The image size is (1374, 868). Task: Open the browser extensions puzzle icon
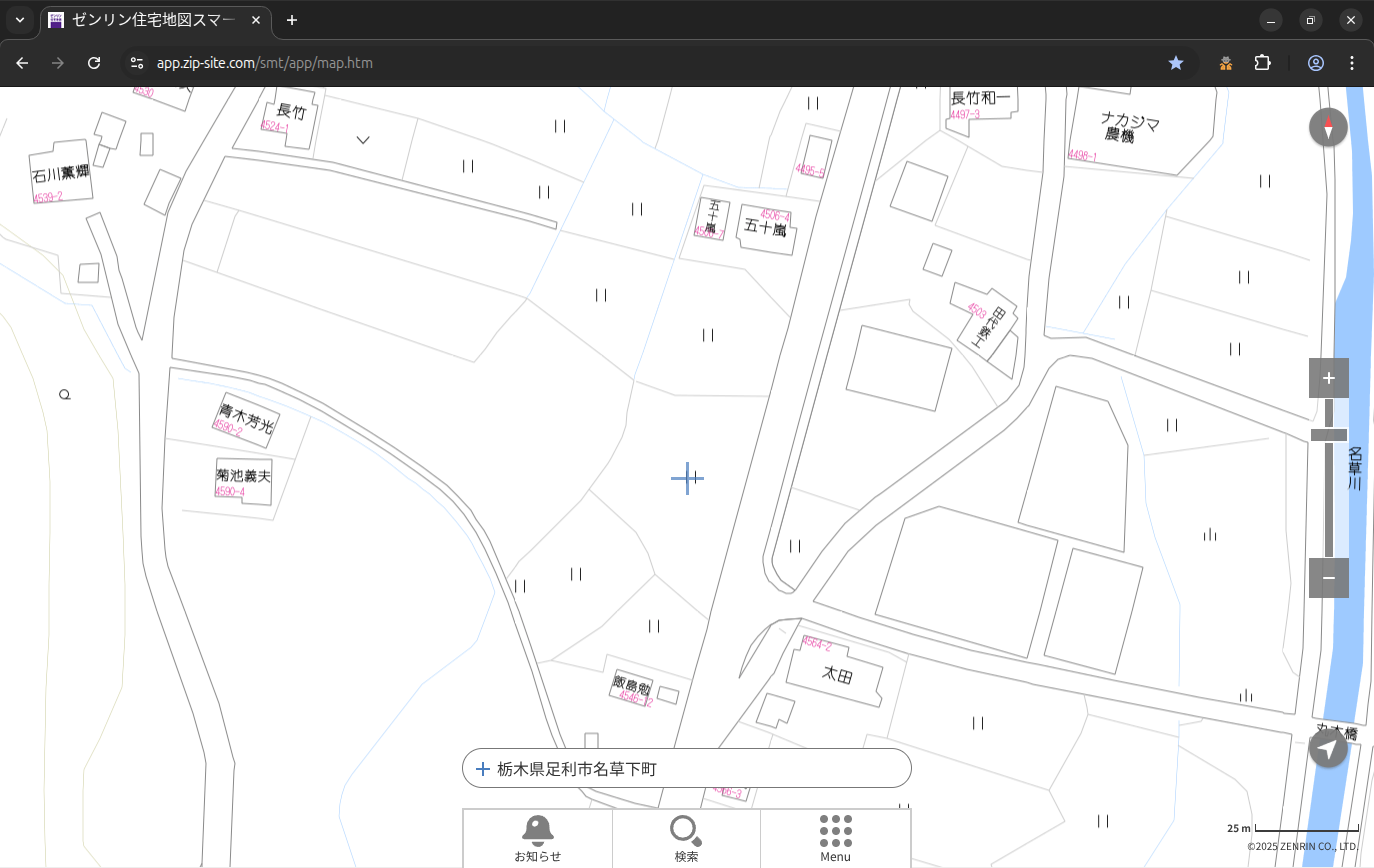click(1262, 63)
